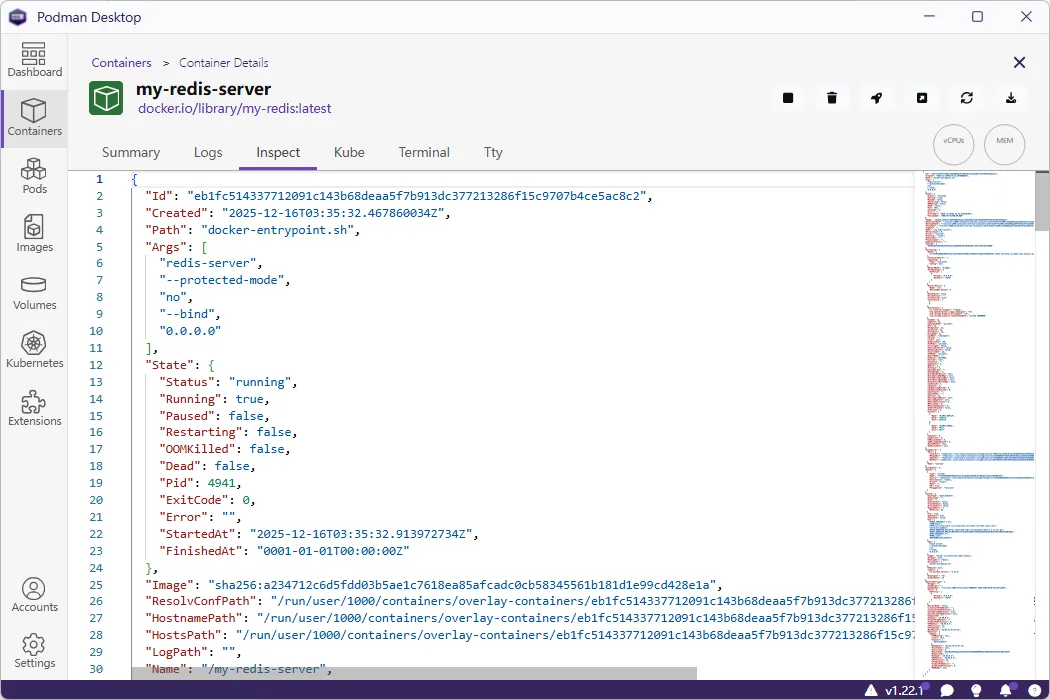Go to Pods in sidebar
1050x700 pixels.
[x=34, y=175]
